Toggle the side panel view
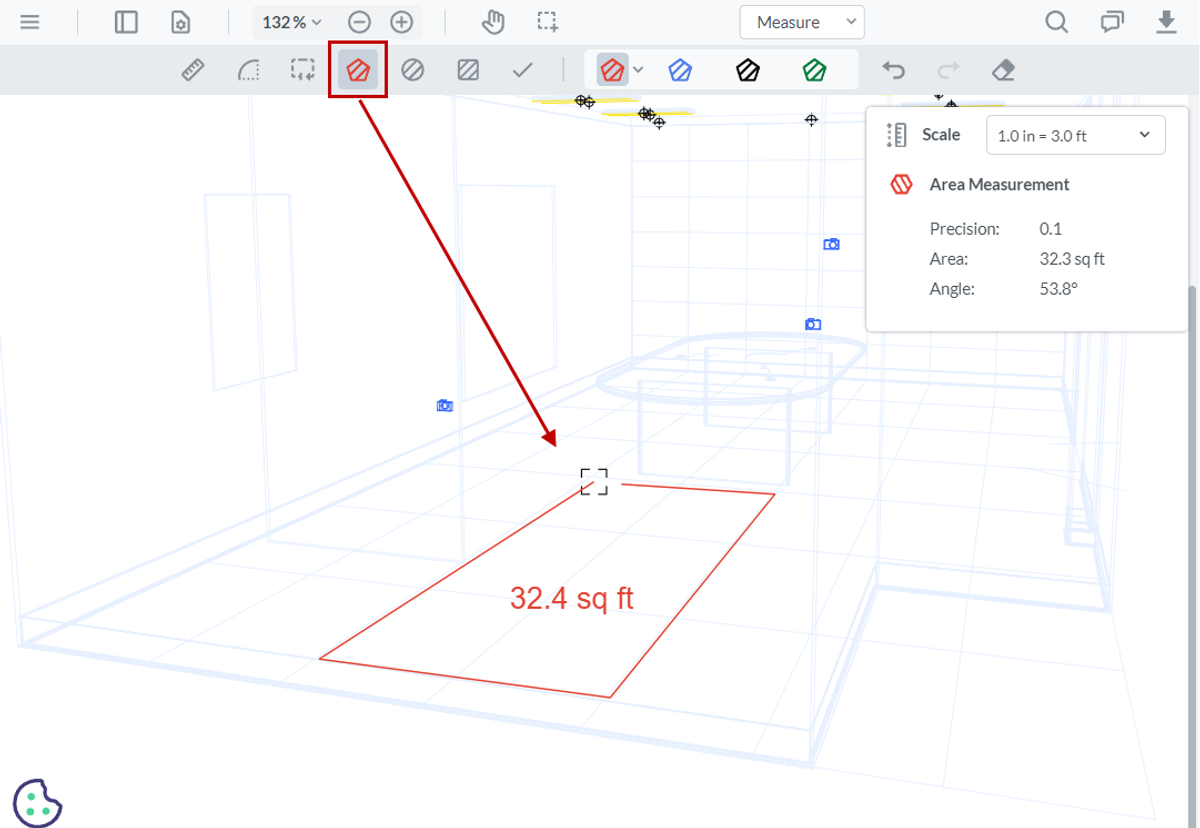The height and width of the screenshot is (828, 1200). (125, 20)
